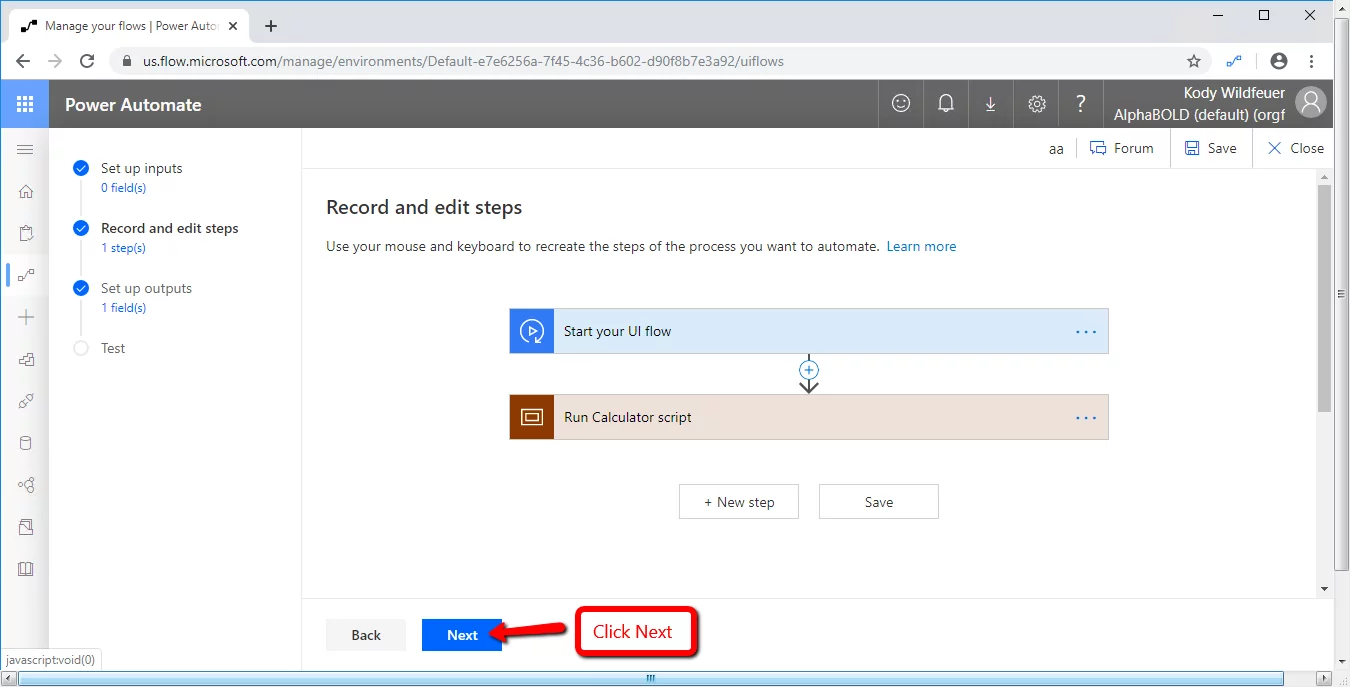Open the more options menu for Run Calculator script
The height and width of the screenshot is (687, 1350).
tap(1086, 418)
